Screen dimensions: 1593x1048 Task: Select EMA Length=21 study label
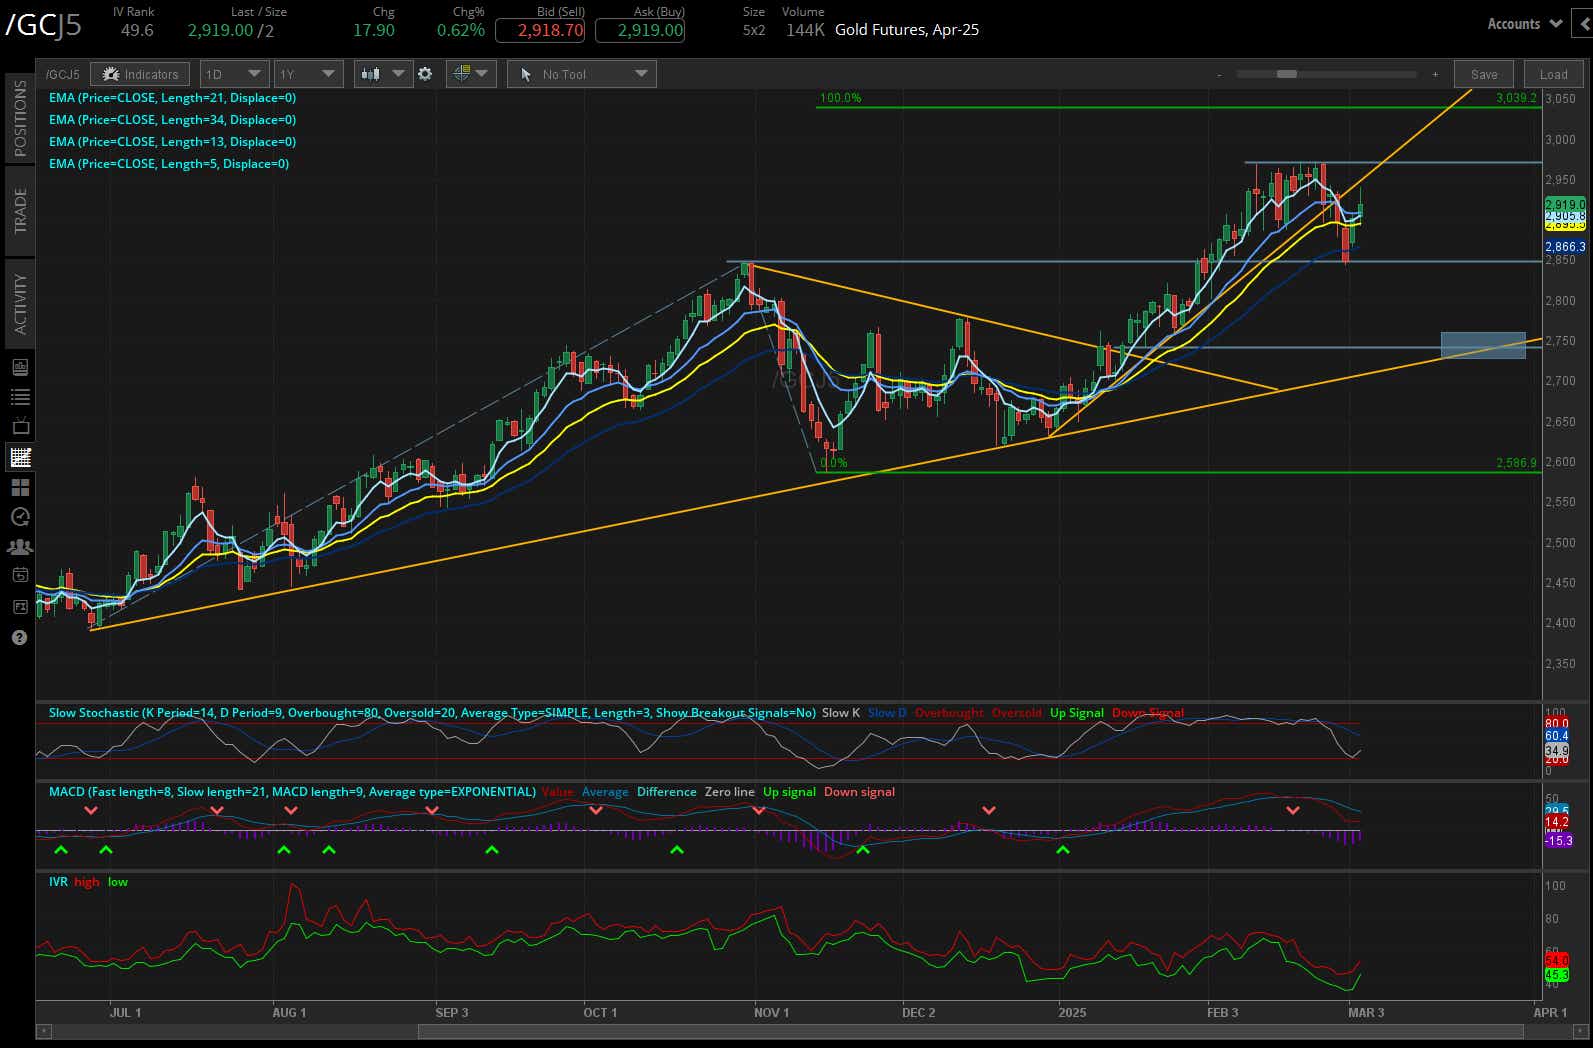pyautogui.click(x=172, y=98)
